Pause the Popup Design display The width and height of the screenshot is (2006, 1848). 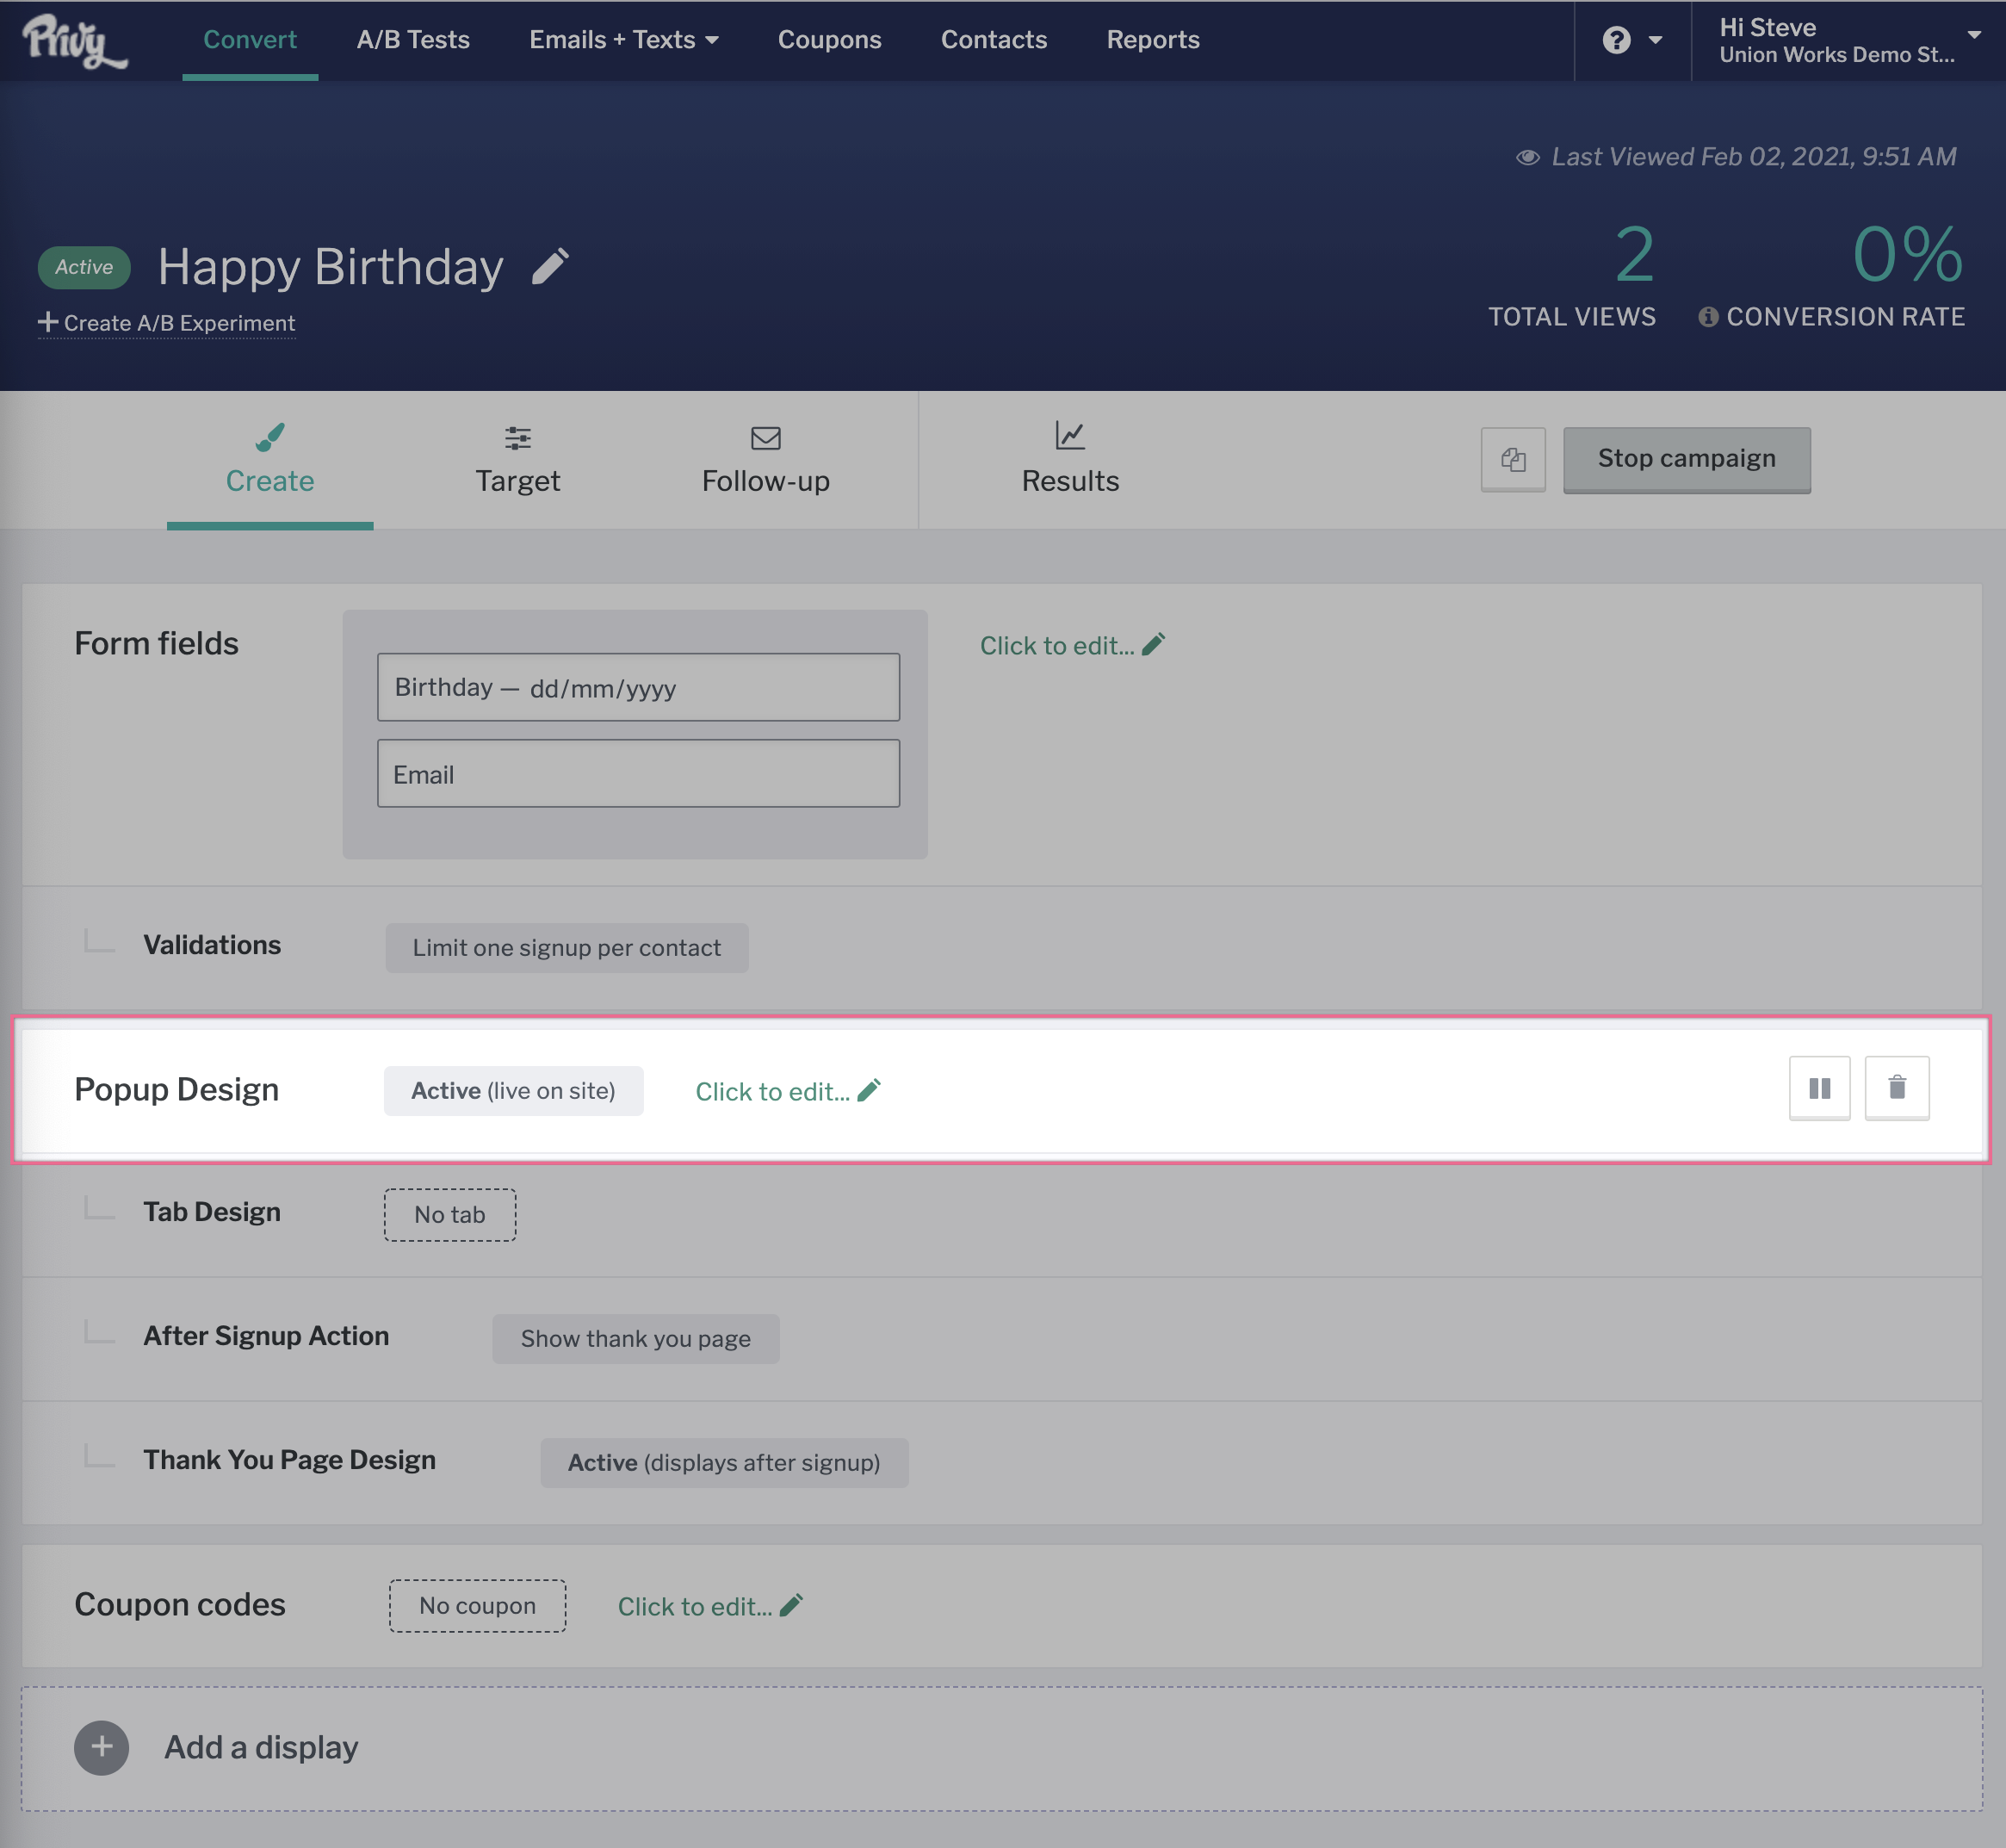coord(1819,1088)
